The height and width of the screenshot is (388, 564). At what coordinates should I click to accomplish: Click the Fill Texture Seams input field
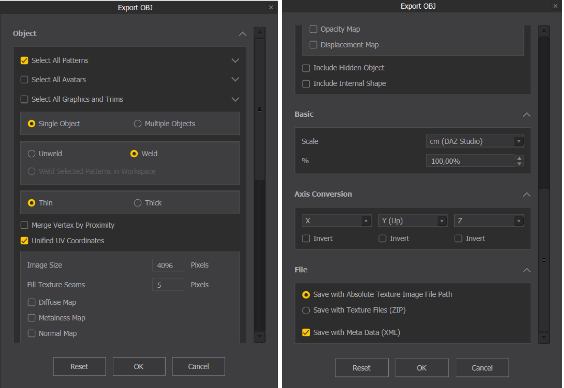point(168,284)
